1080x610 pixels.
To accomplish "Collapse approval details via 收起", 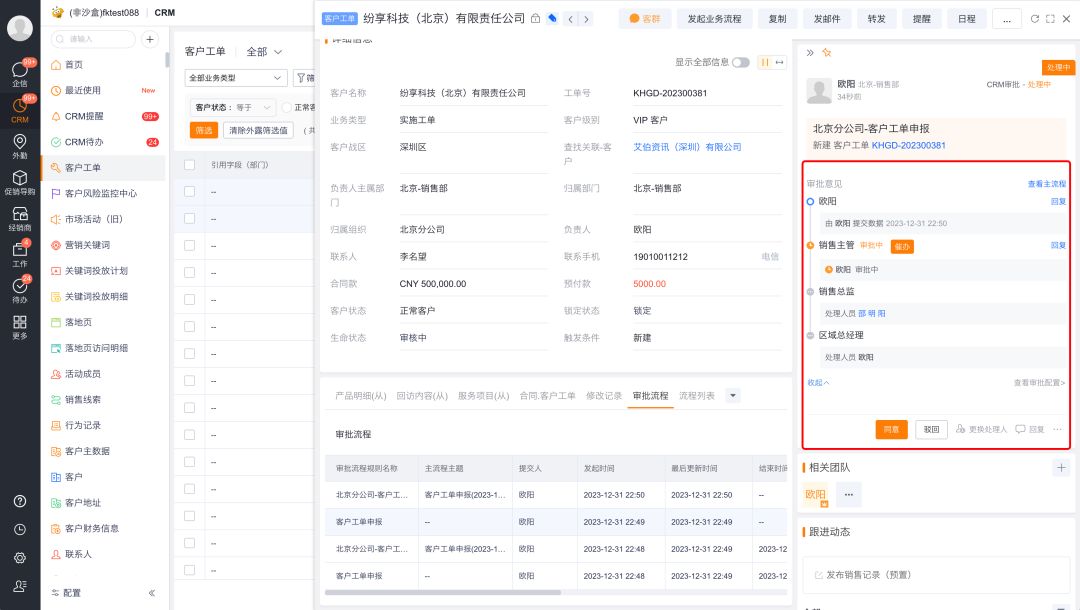I will point(818,382).
